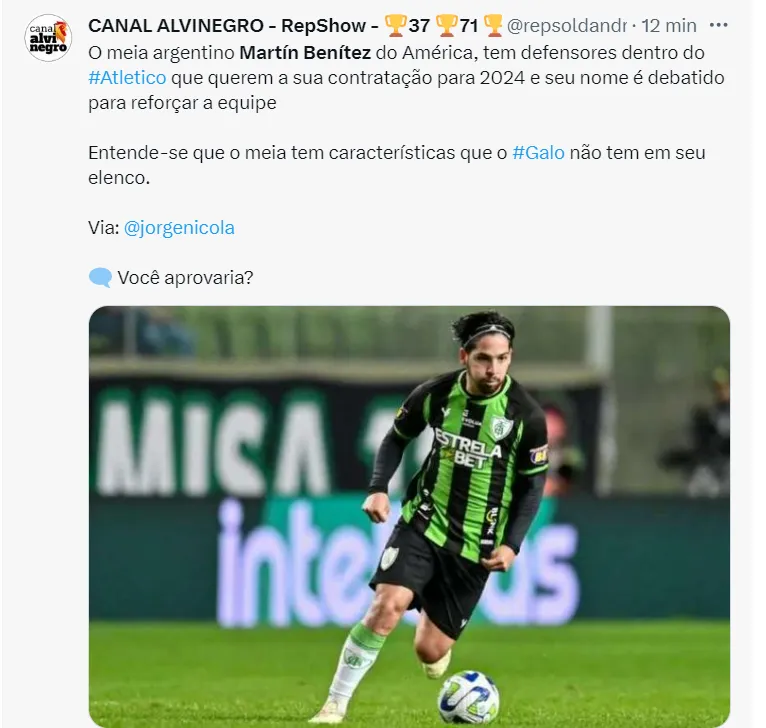Viewport: 766px width, 728px height.
Task: Click the CANAL ALVINEGRO - RepShow account name
Action: [227, 25]
